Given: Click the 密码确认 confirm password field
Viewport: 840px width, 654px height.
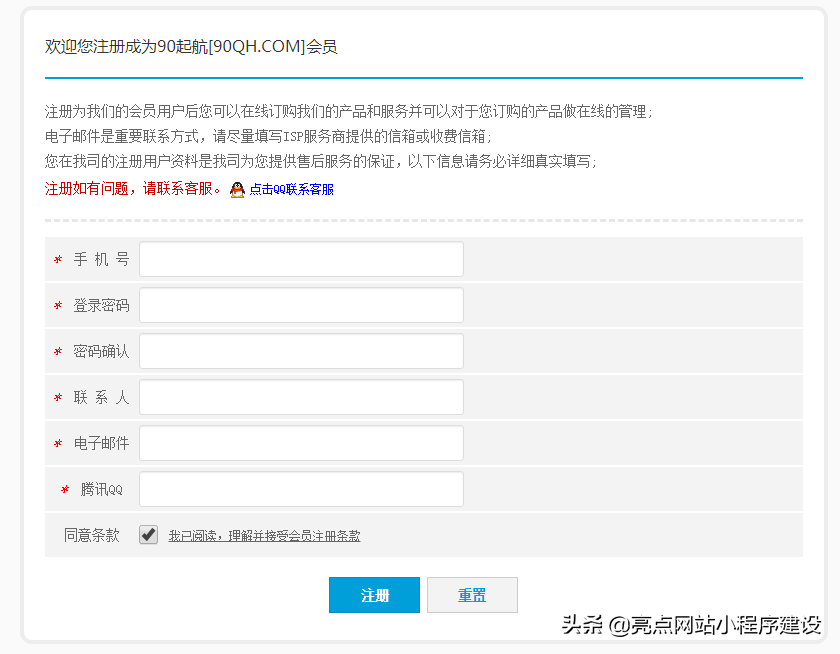Looking at the screenshot, I should point(300,350).
